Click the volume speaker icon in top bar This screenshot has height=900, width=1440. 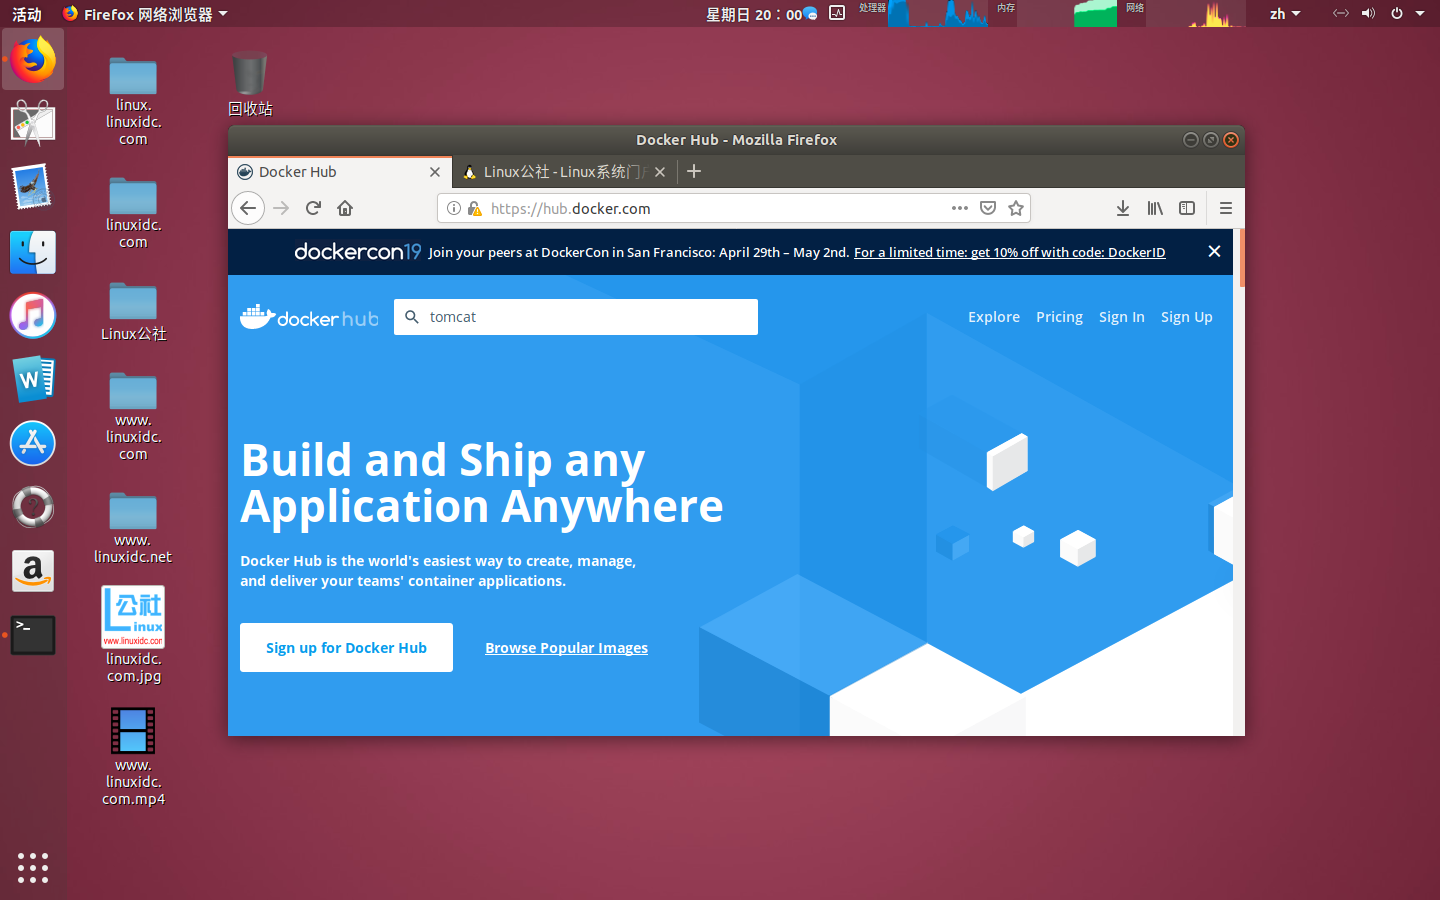tap(1368, 14)
